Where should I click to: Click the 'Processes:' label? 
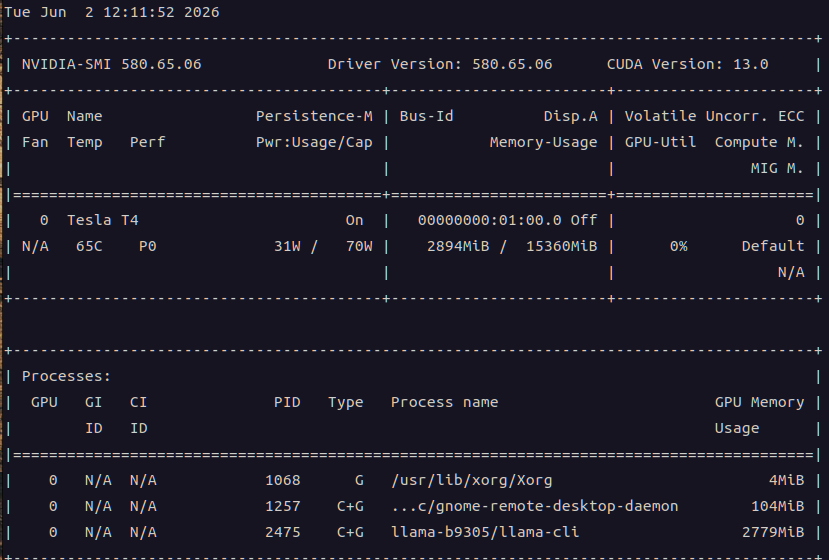(67, 377)
